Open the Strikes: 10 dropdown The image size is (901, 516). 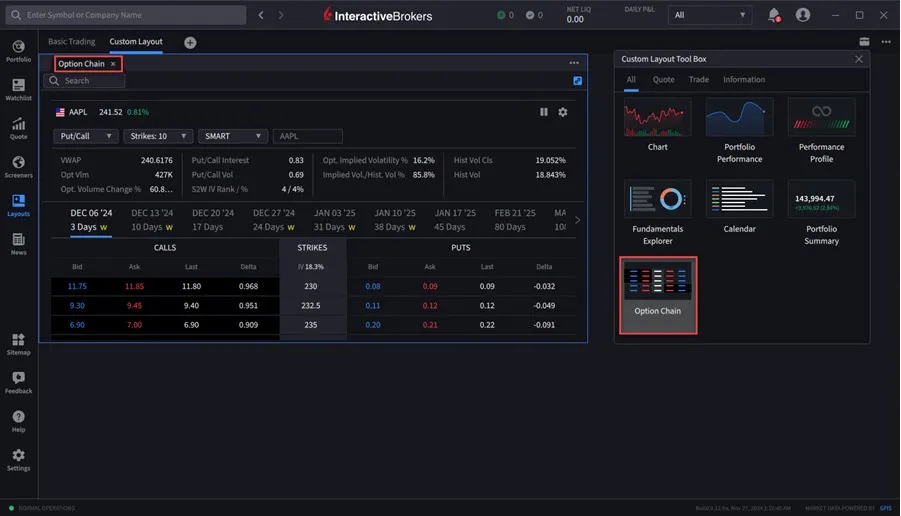[x=158, y=136]
